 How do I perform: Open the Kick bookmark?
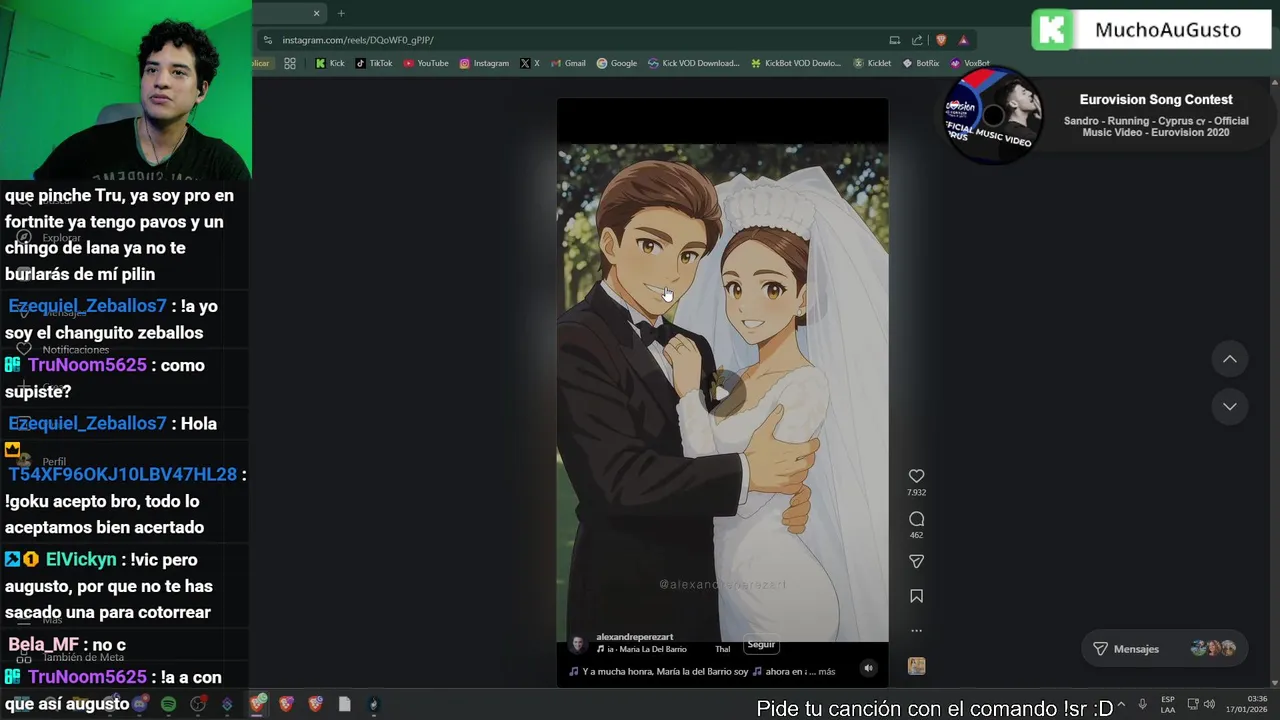330,63
